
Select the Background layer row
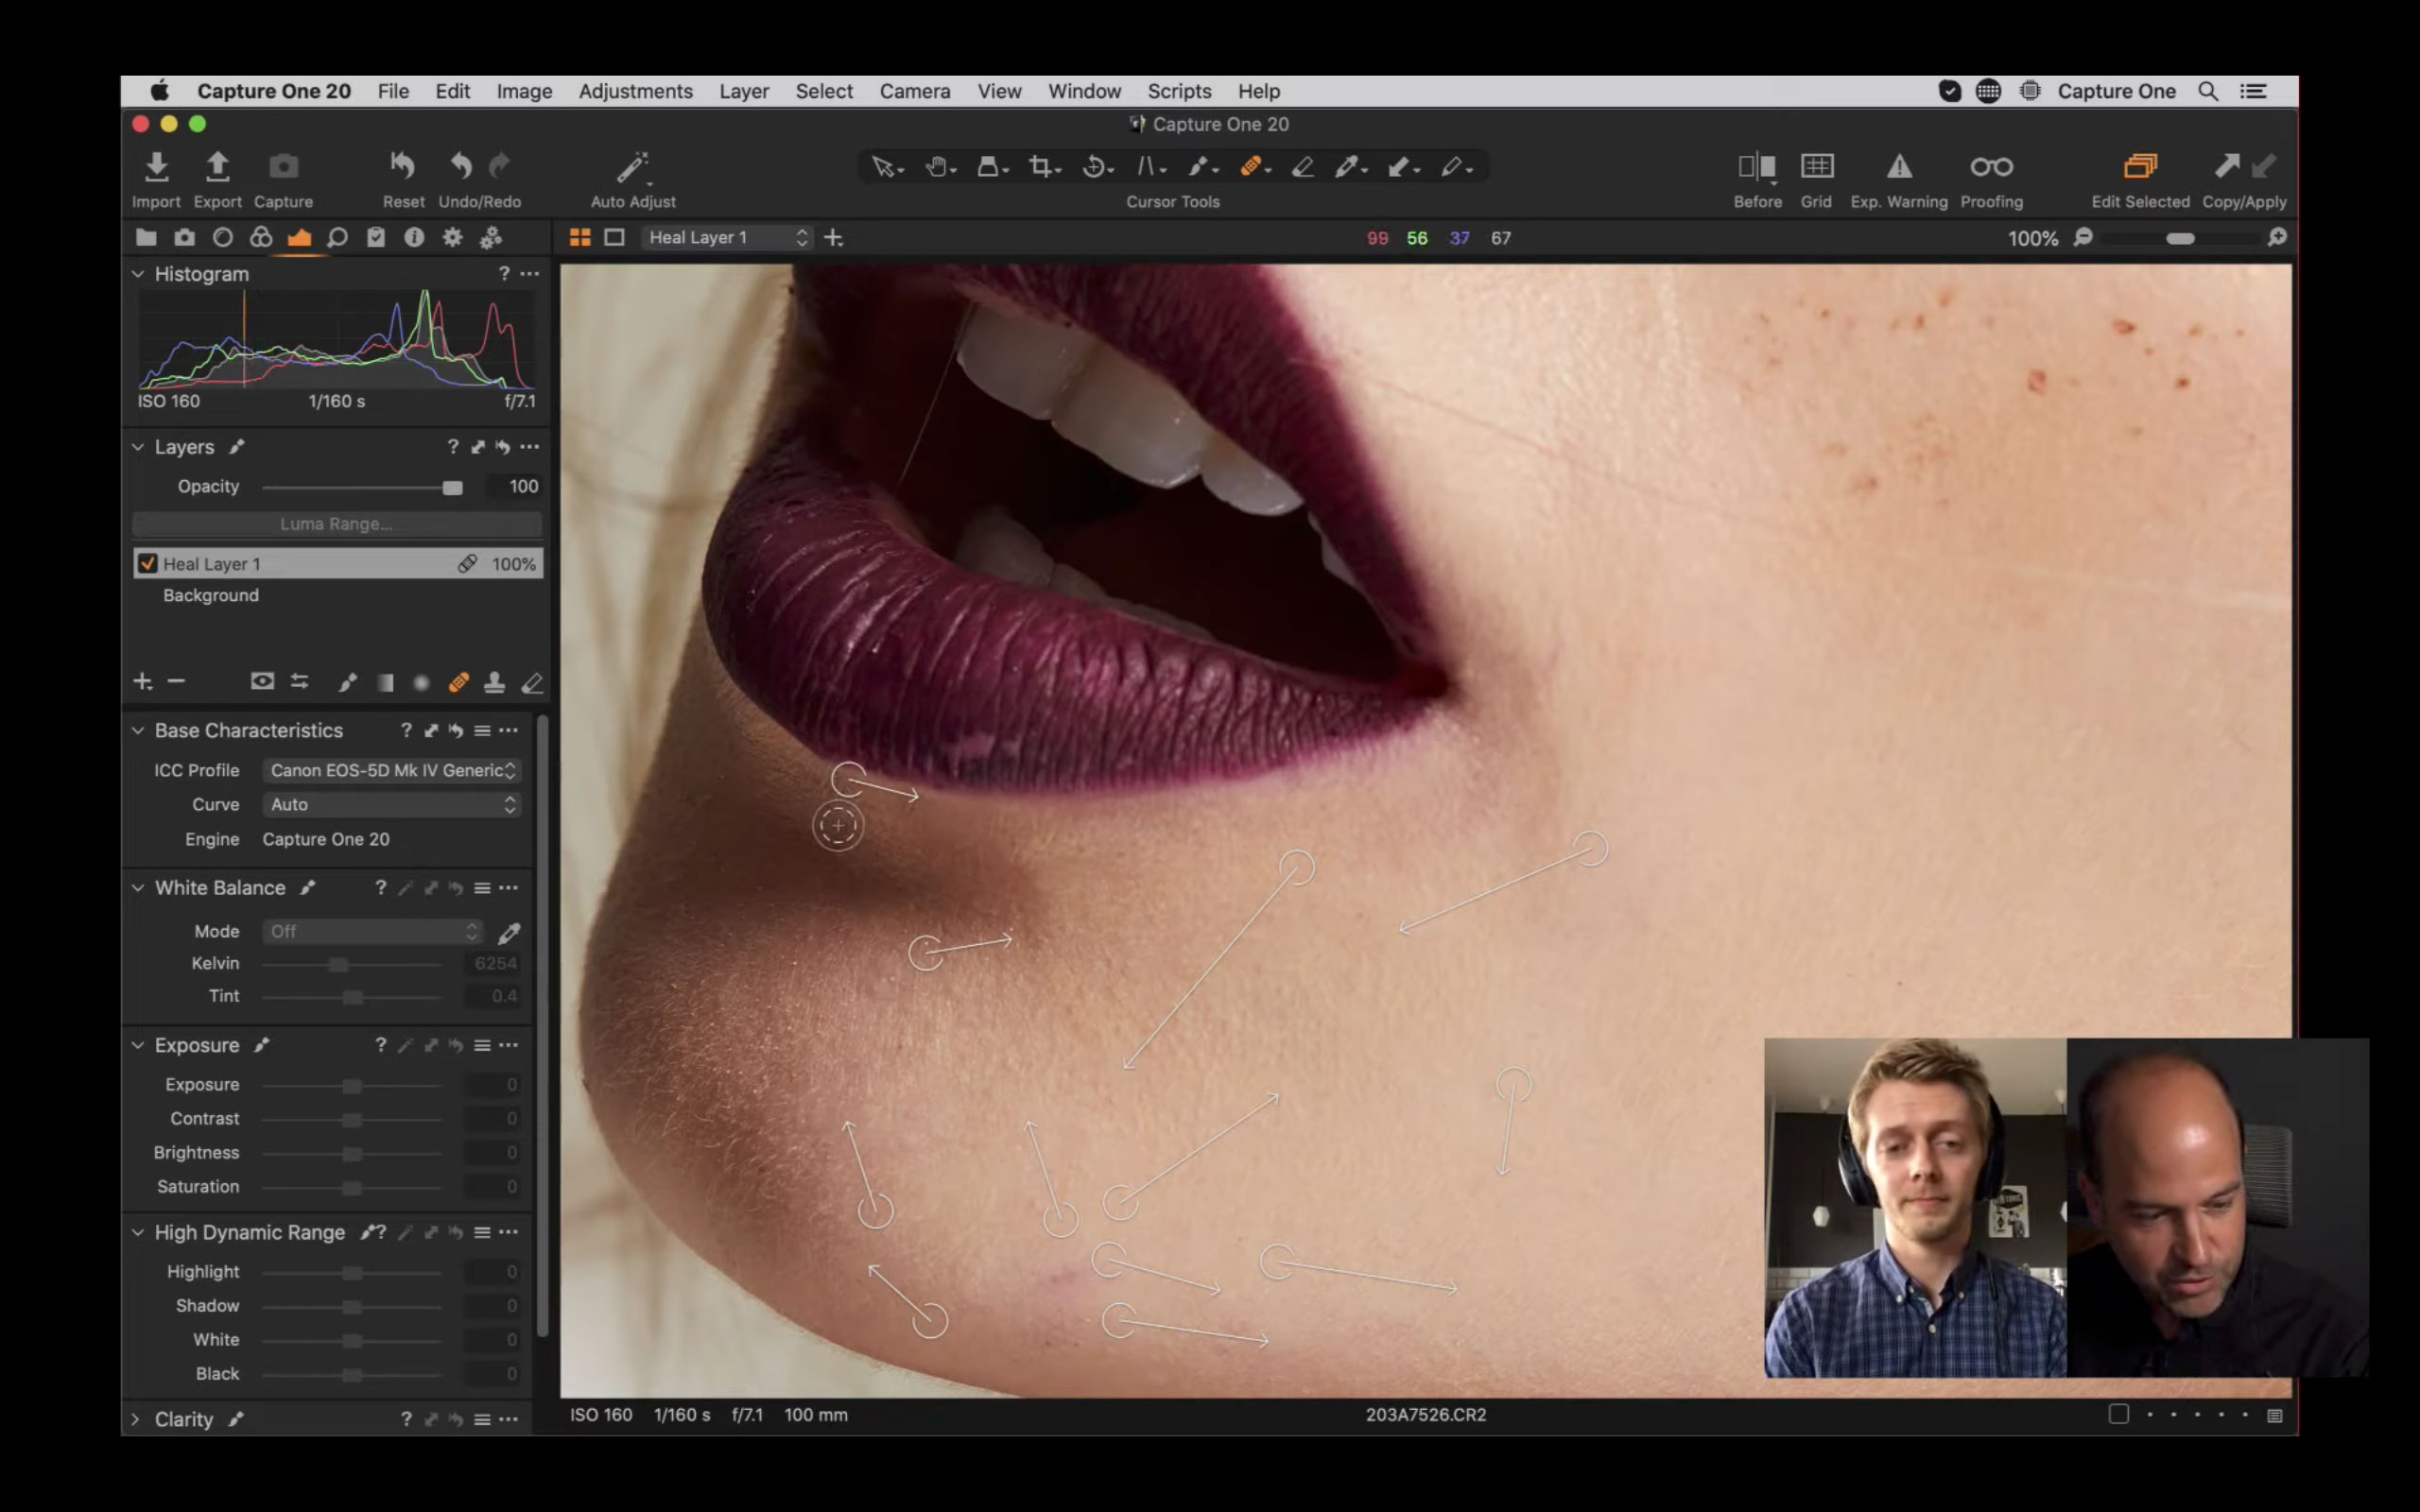point(337,595)
